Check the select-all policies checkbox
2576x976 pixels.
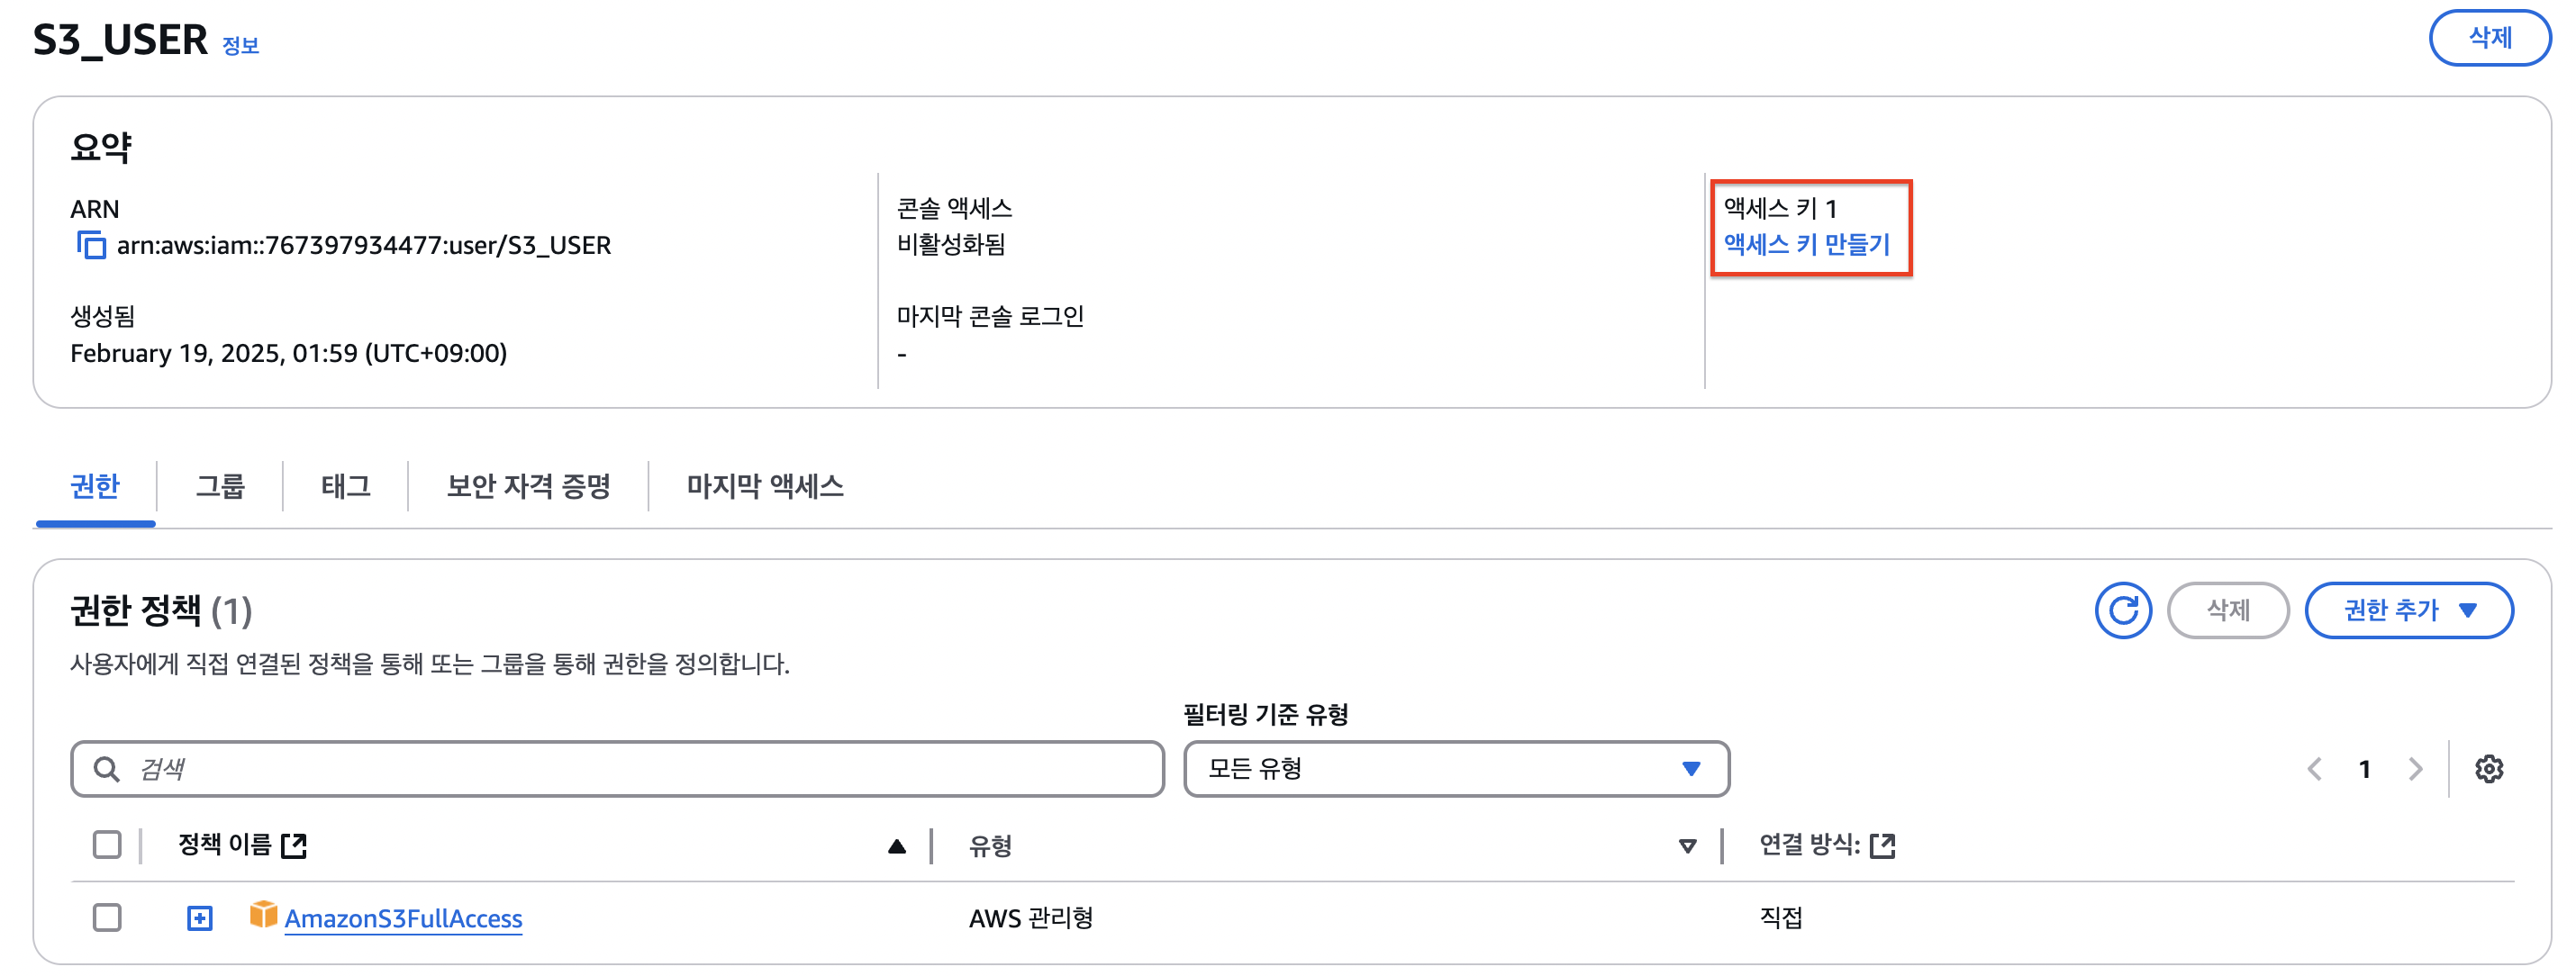[107, 845]
